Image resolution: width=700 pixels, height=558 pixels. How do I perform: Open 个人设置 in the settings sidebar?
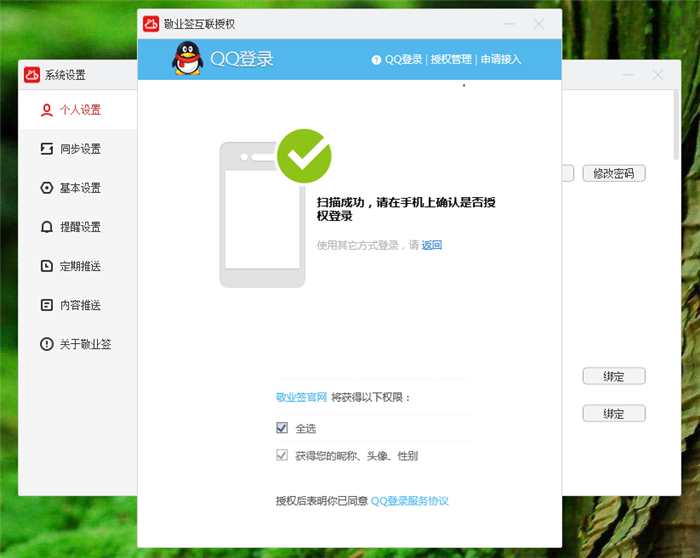(x=78, y=110)
